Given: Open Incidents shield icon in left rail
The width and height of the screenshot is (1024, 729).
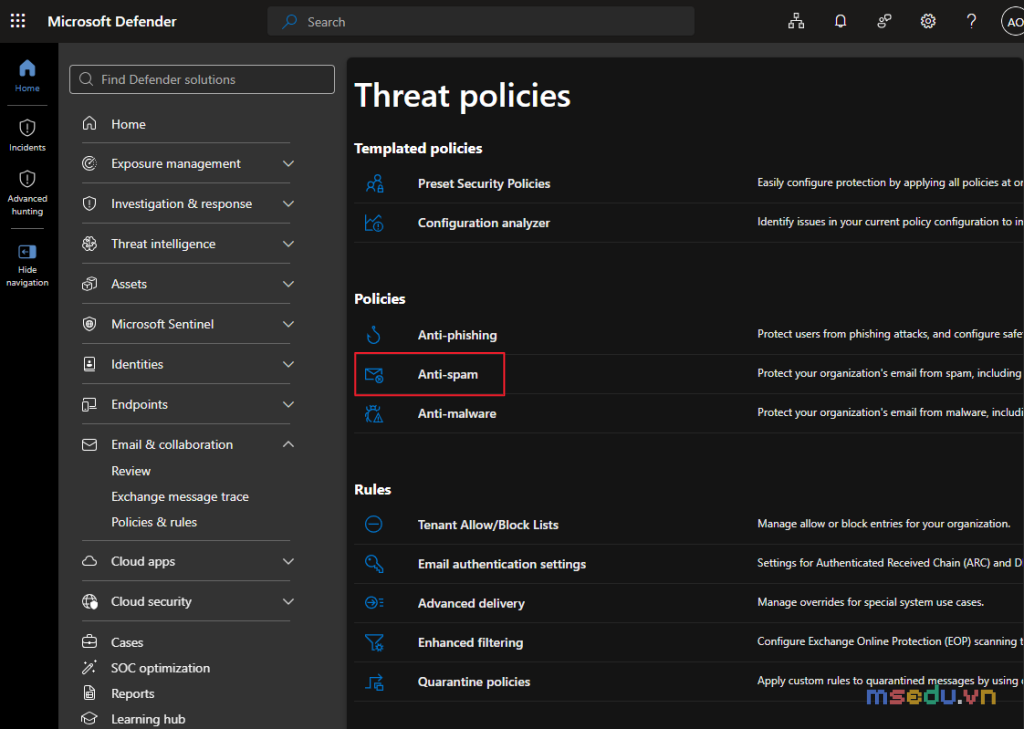Looking at the screenshot, I should click(x=27, y=127).
